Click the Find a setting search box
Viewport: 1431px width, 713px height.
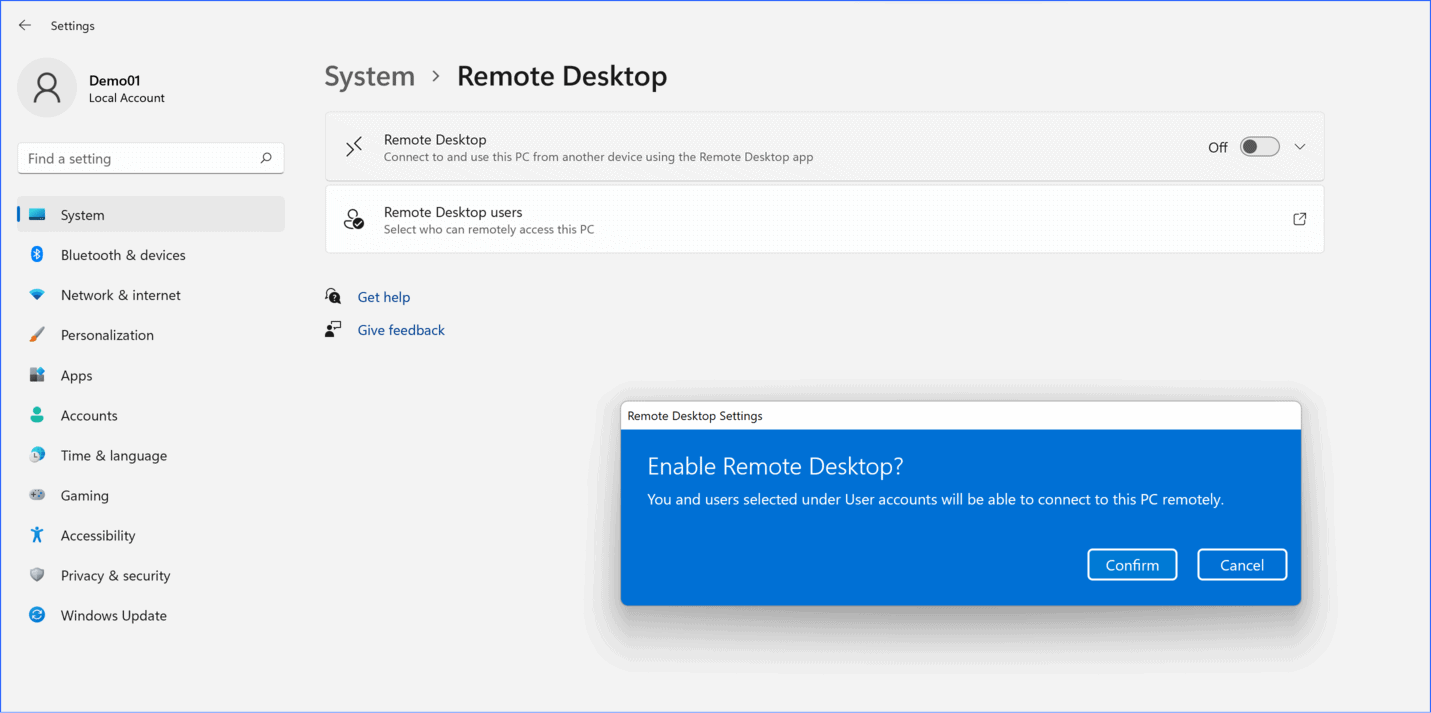tap(151, 158)
